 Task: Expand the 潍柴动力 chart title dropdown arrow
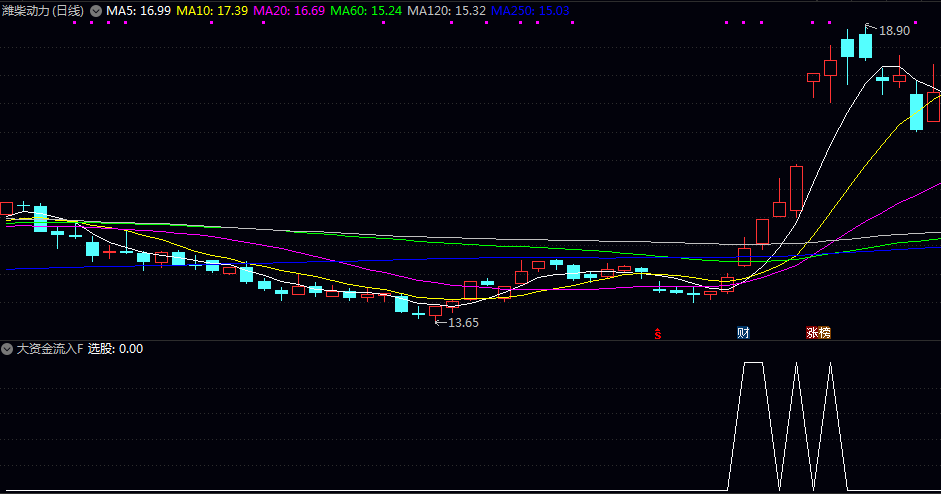96,11
